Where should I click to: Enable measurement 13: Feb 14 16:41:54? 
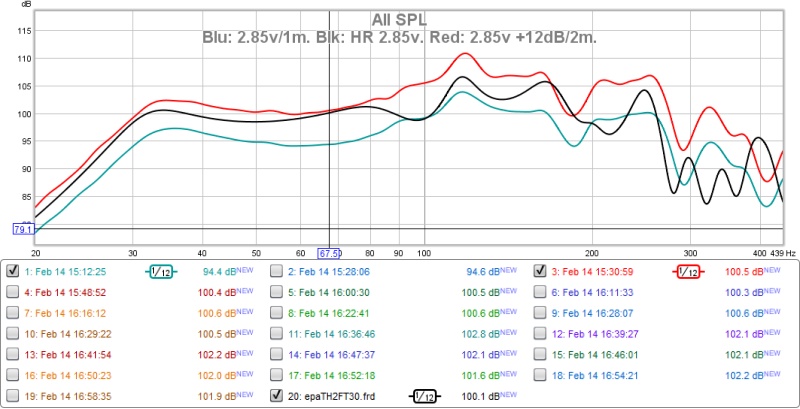click(x=13, y=354)
